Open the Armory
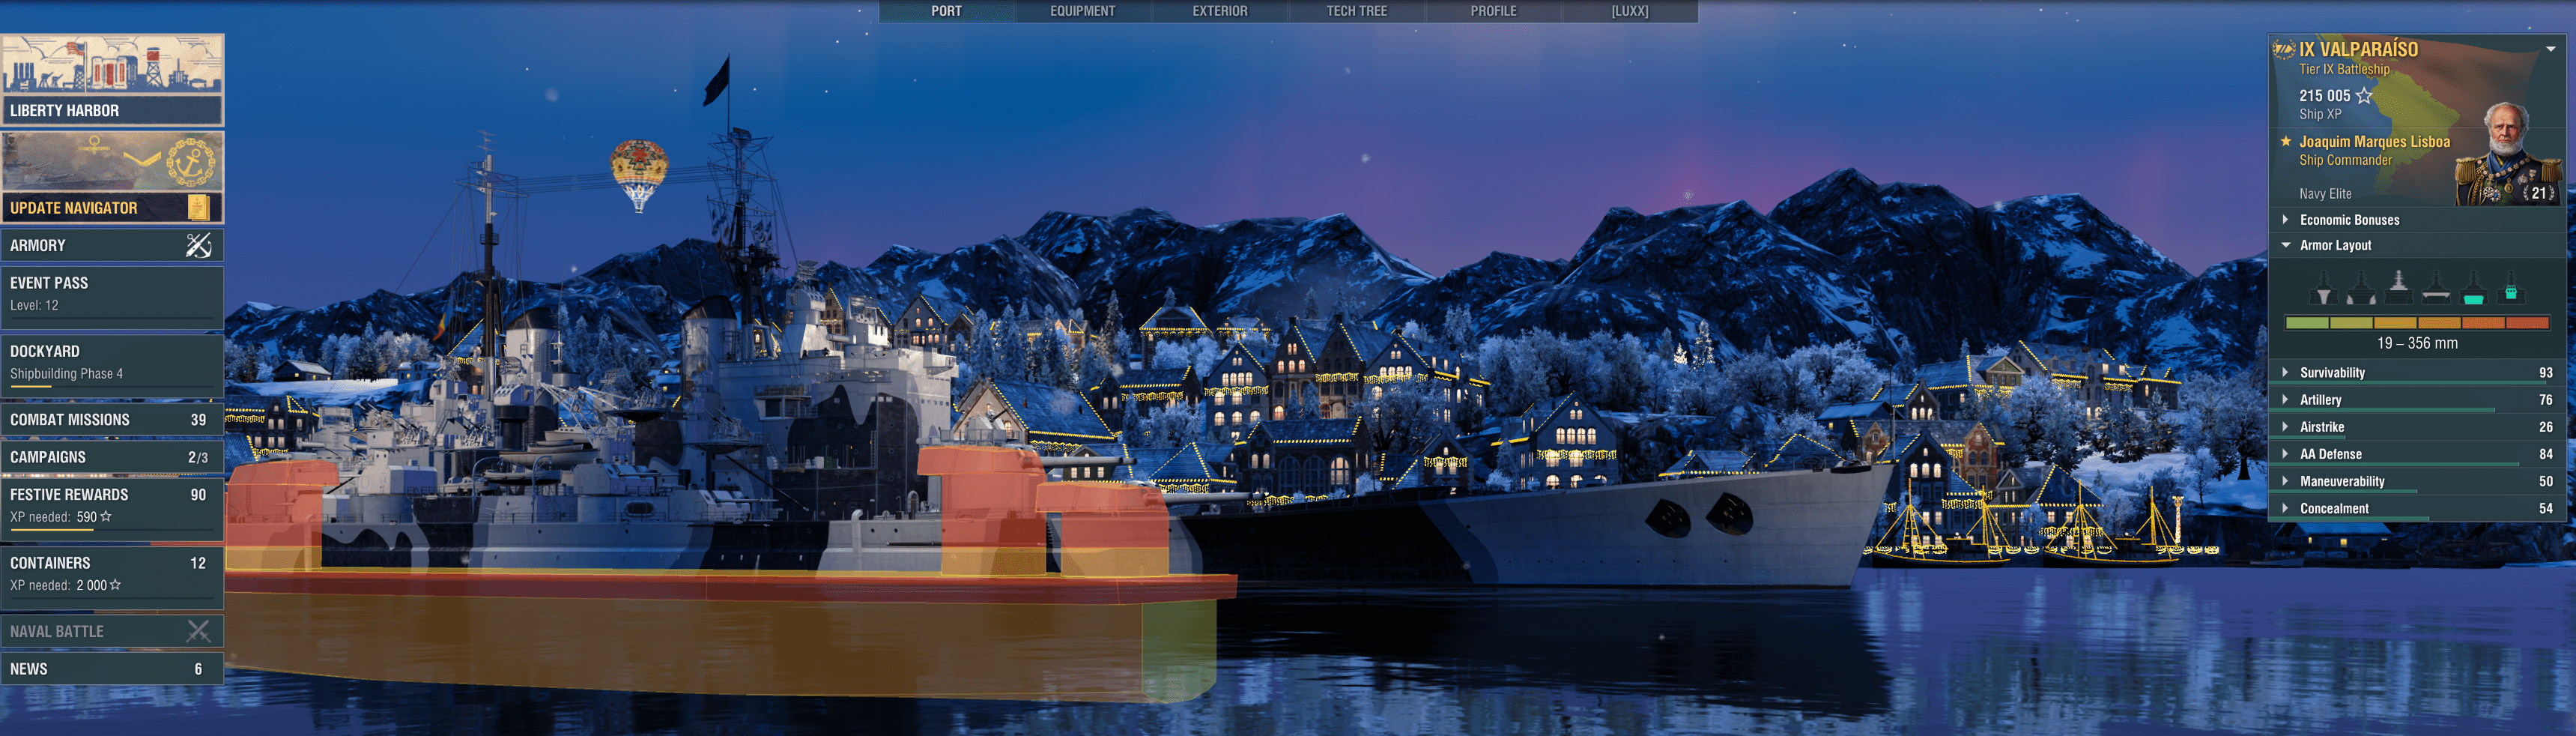 point(112,245)
